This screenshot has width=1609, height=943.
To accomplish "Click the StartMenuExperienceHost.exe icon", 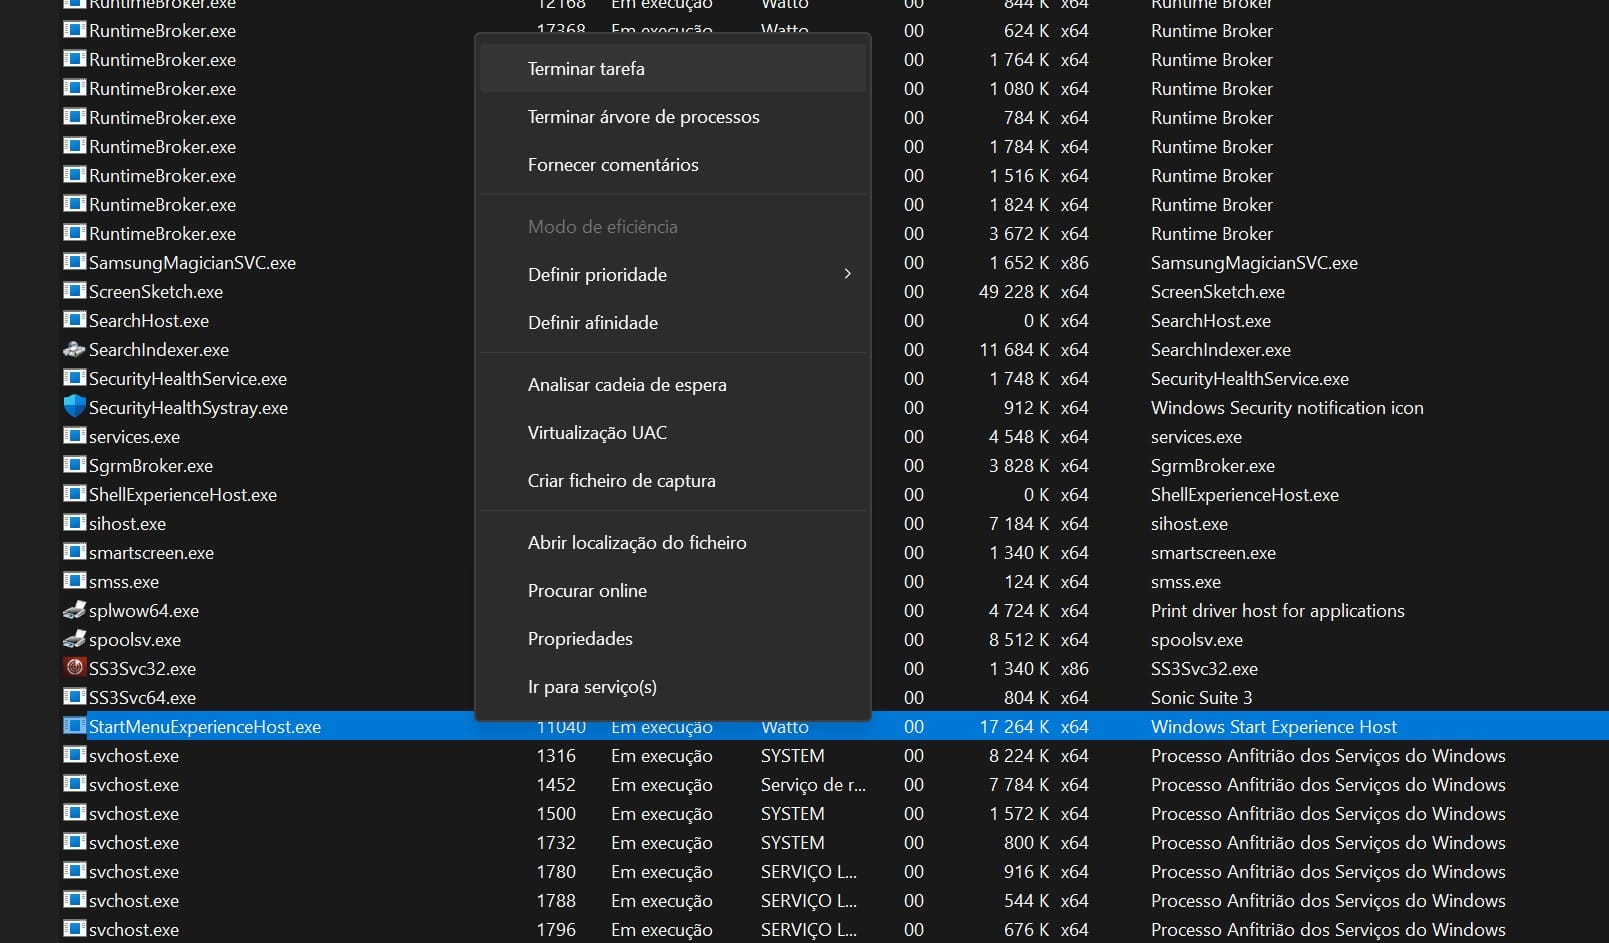I will pos(74,726).
